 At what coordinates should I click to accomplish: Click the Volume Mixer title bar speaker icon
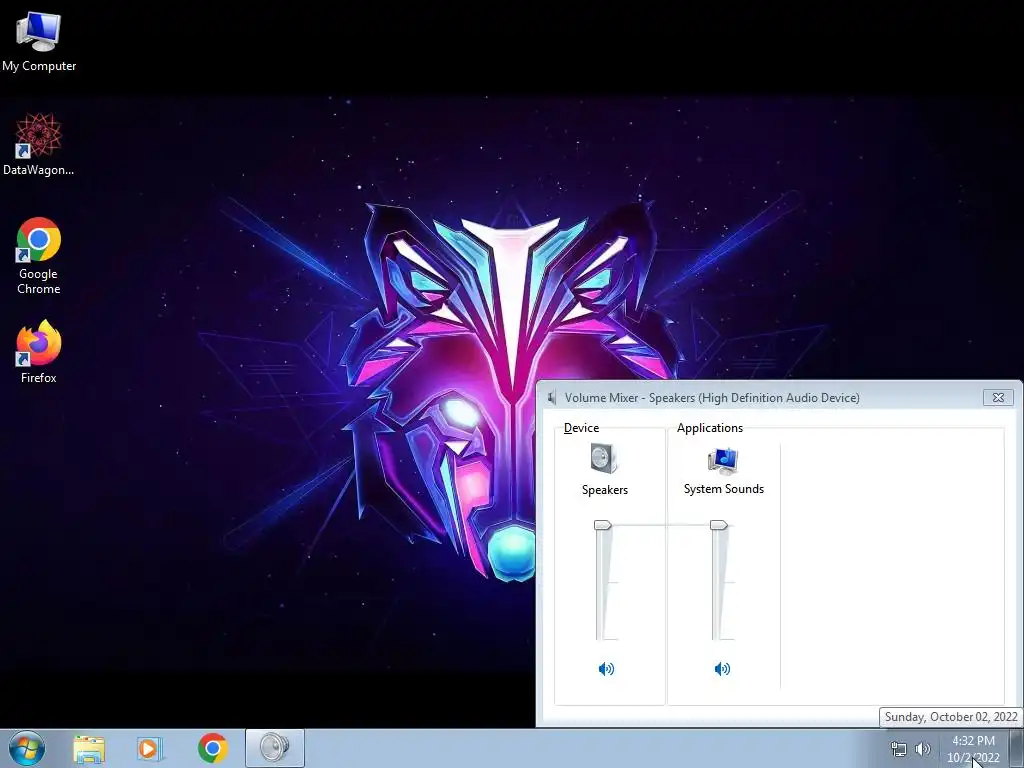point(552,398)
